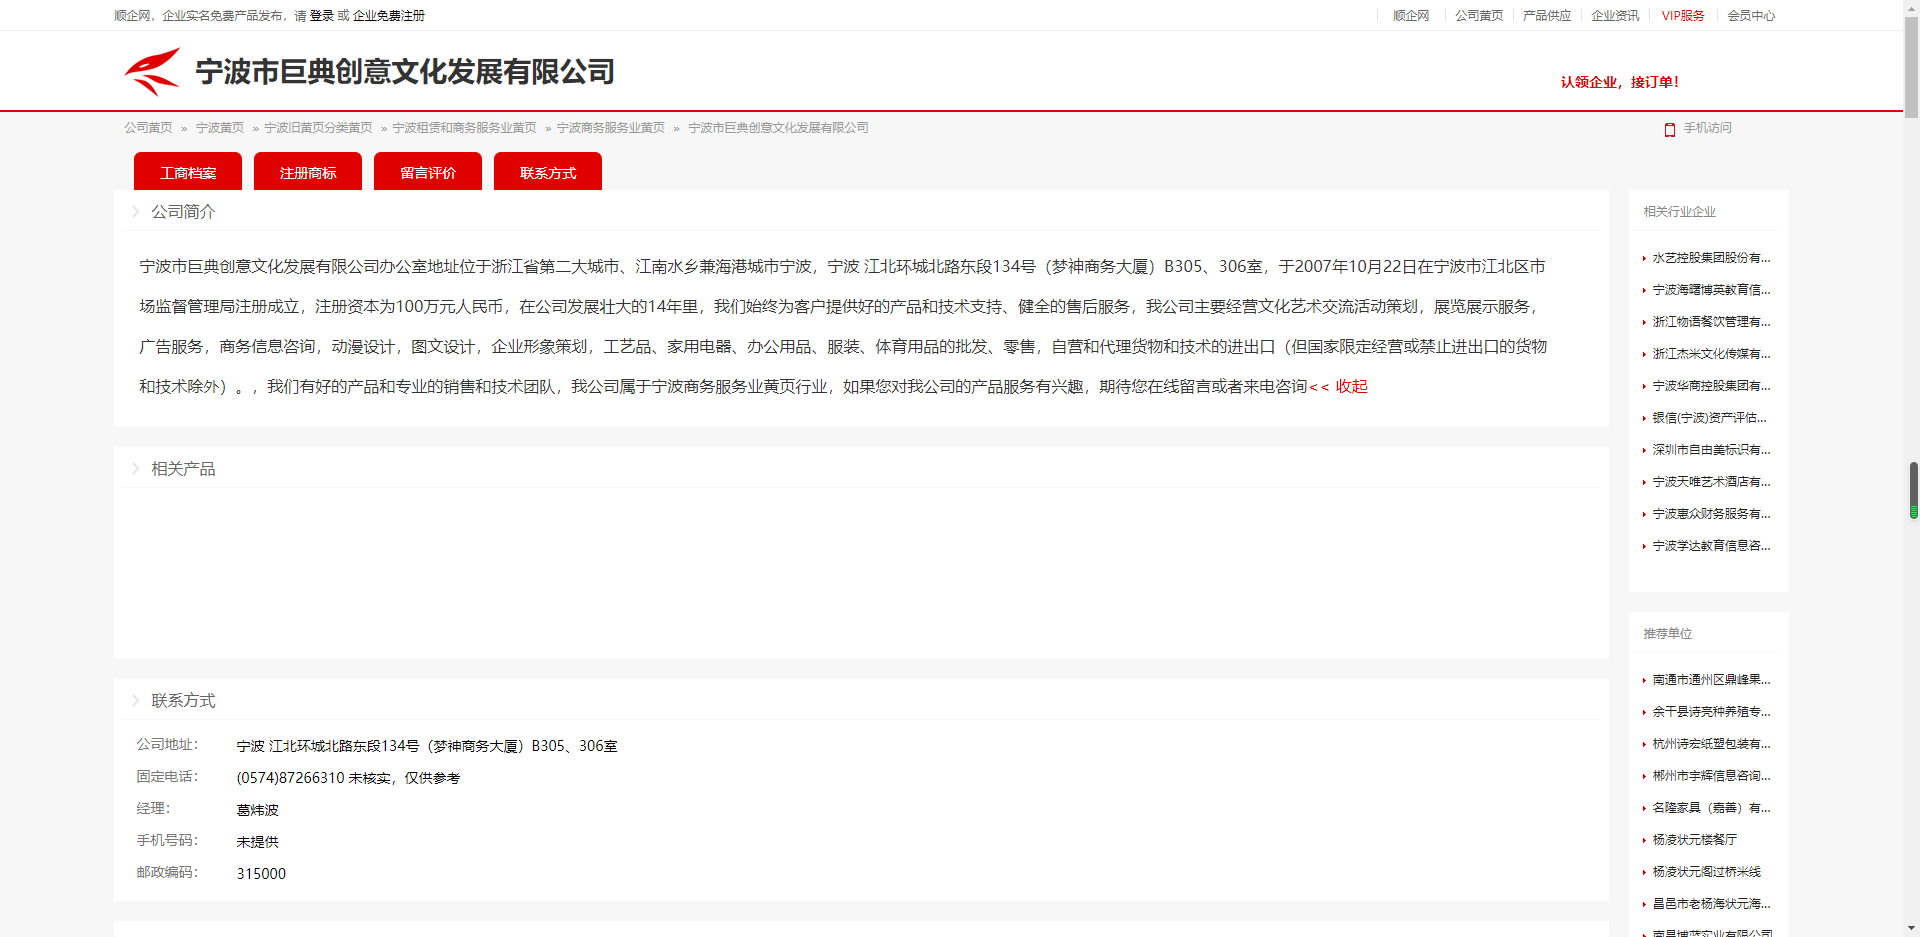Click chevron icon beside 联系方式 heading
The width and height of the screenshot is (1920, 937).
click(135, 700)
